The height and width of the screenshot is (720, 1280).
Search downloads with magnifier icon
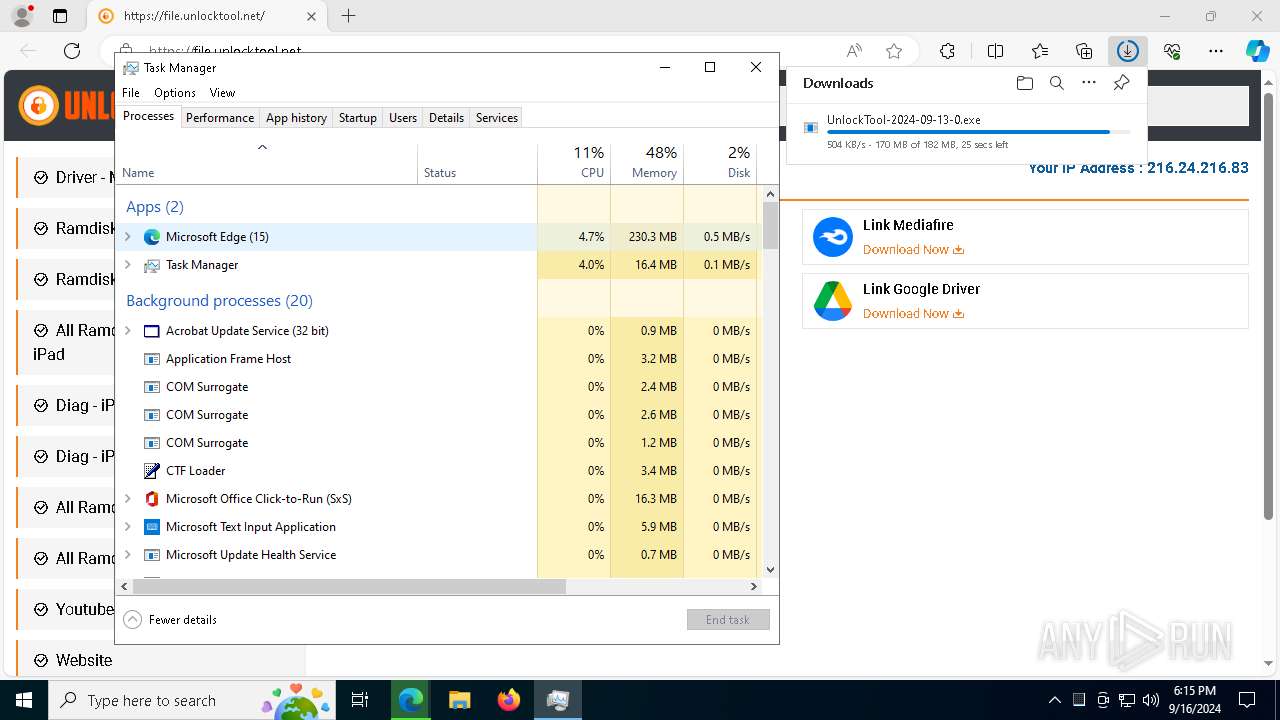coord(1056,83)
